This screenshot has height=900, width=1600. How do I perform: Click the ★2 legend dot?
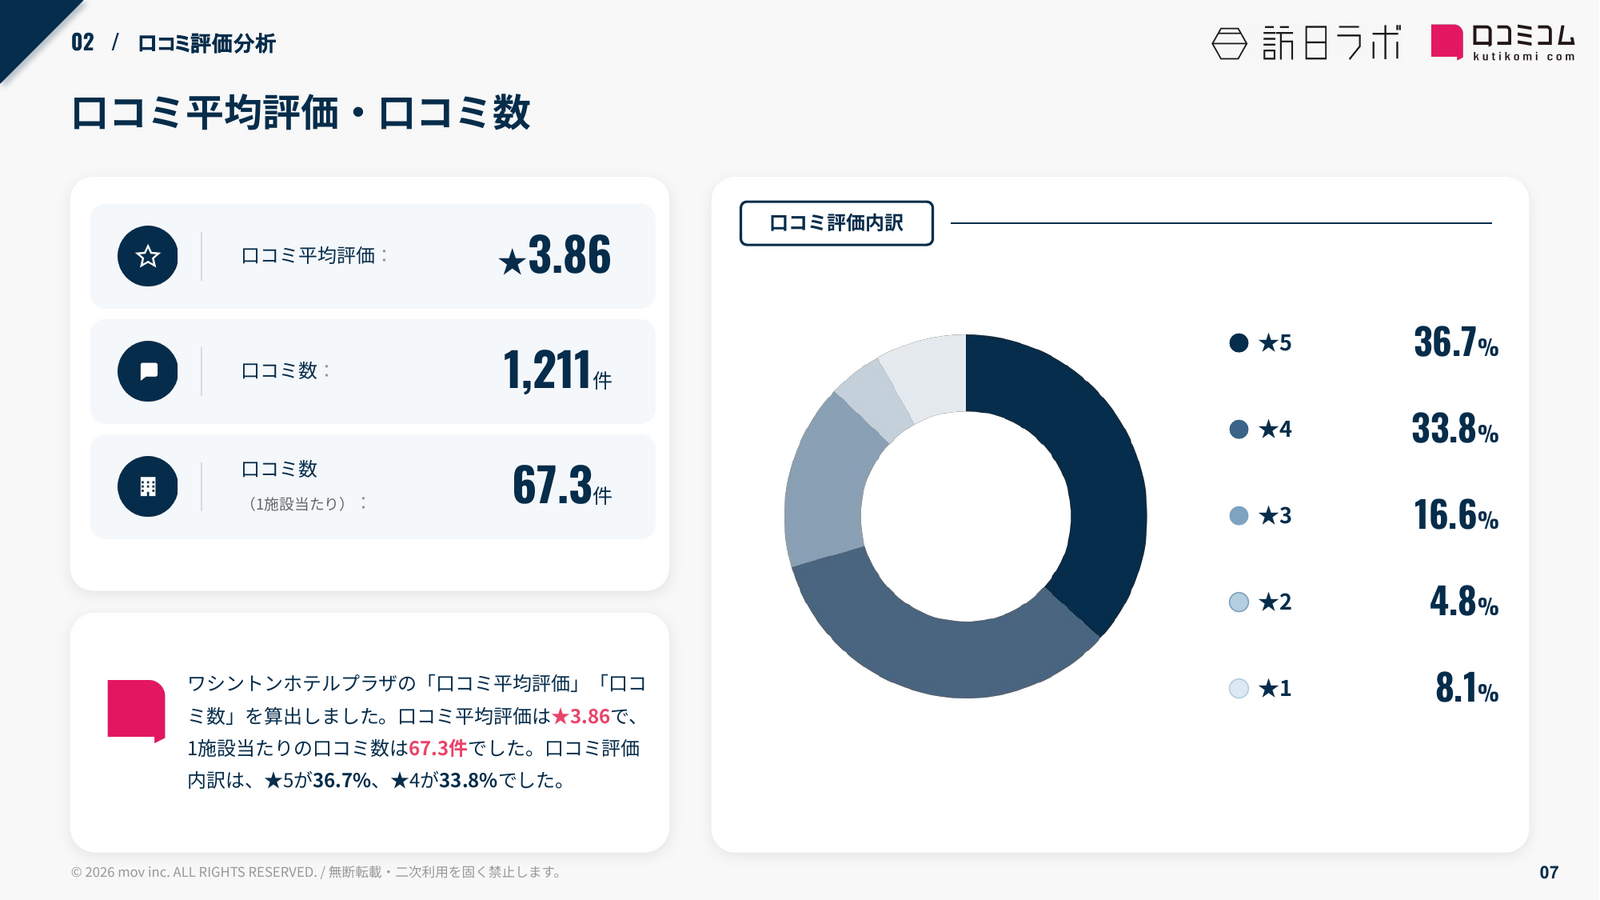pyautogui.click(x=1239, y=602)
